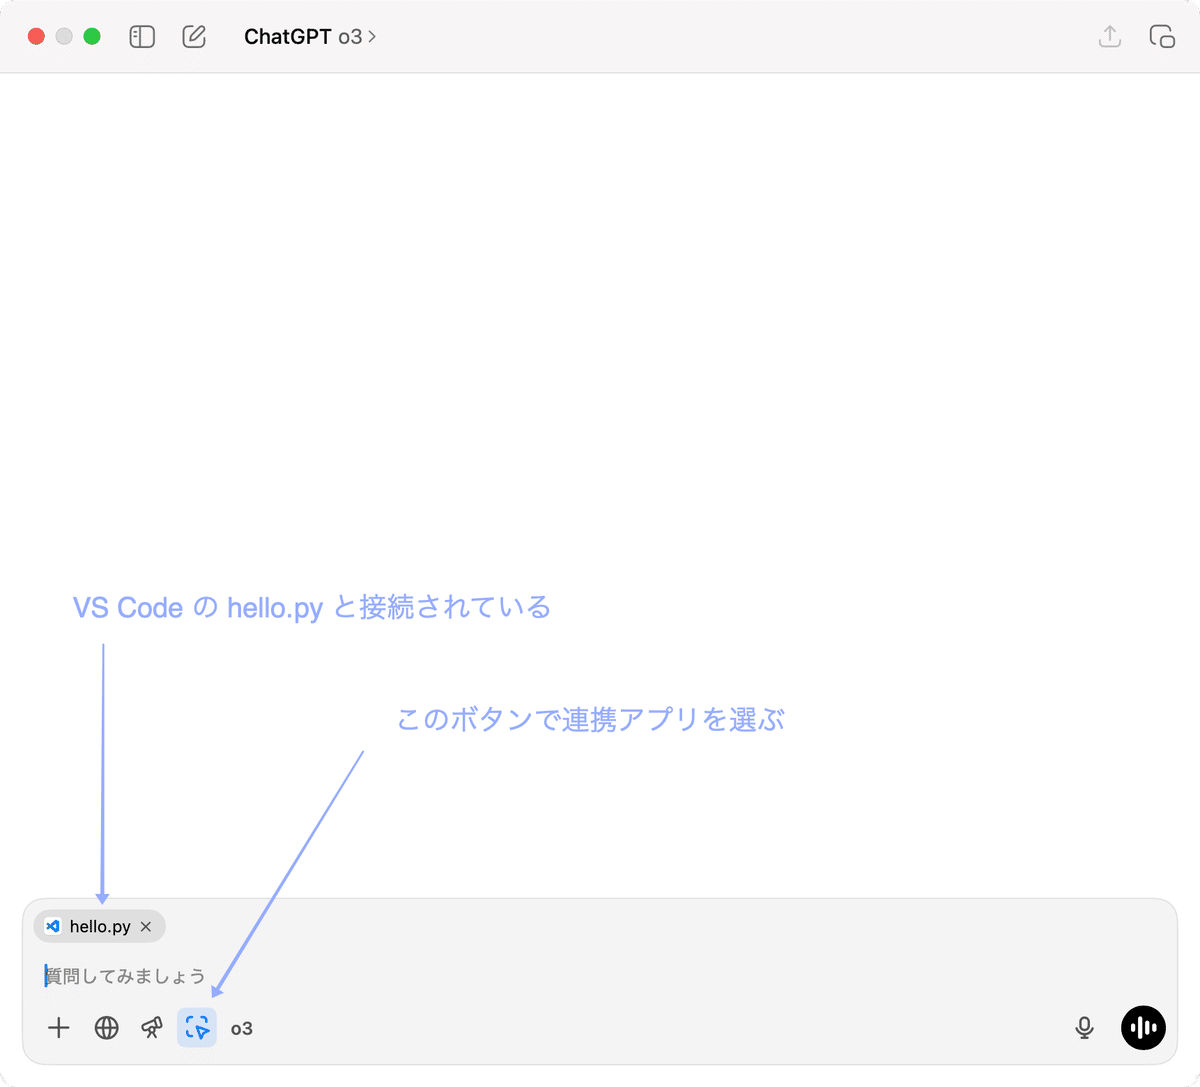Toggle the sidebar panel icon

[142, 36]
